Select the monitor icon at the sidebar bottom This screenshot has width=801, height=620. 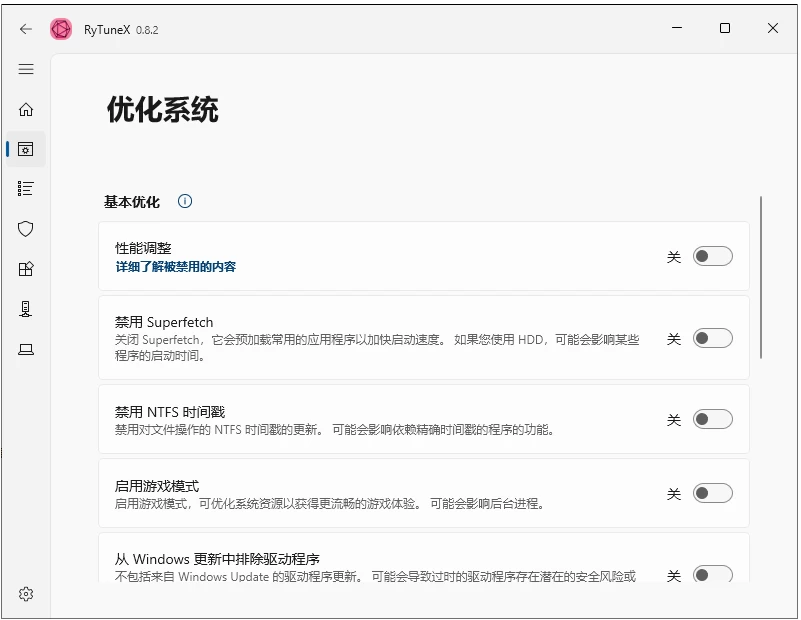click(x=26, y=348)
